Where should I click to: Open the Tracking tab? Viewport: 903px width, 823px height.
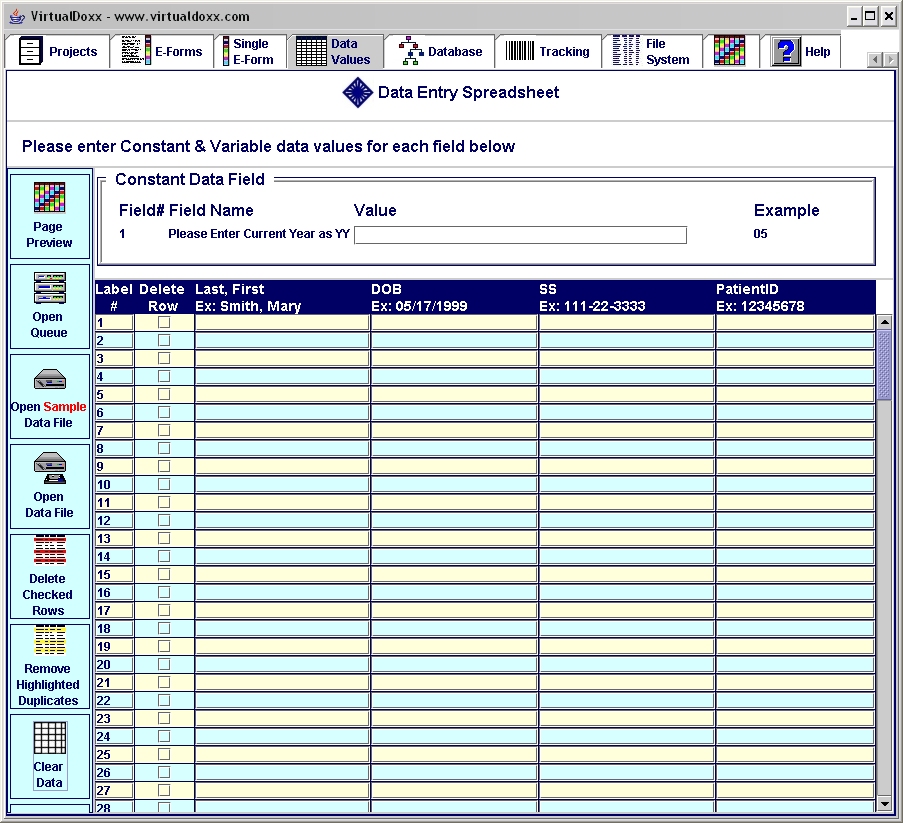click(x=548, y=52)
